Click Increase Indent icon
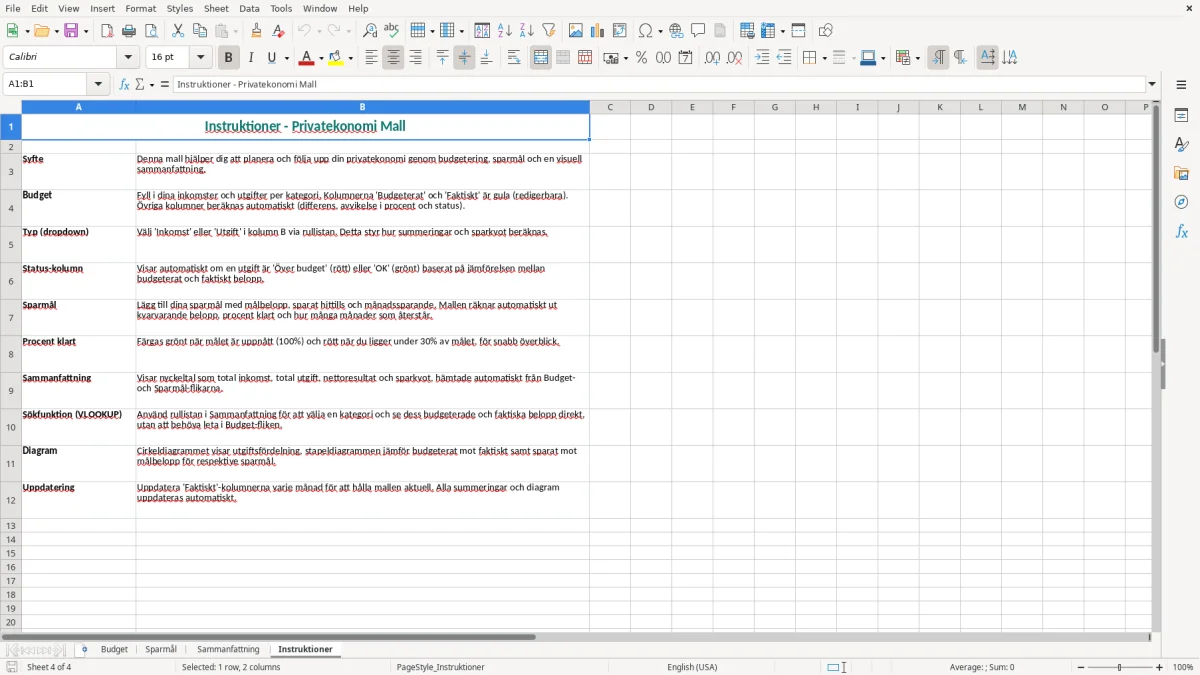 pos(762,58)
